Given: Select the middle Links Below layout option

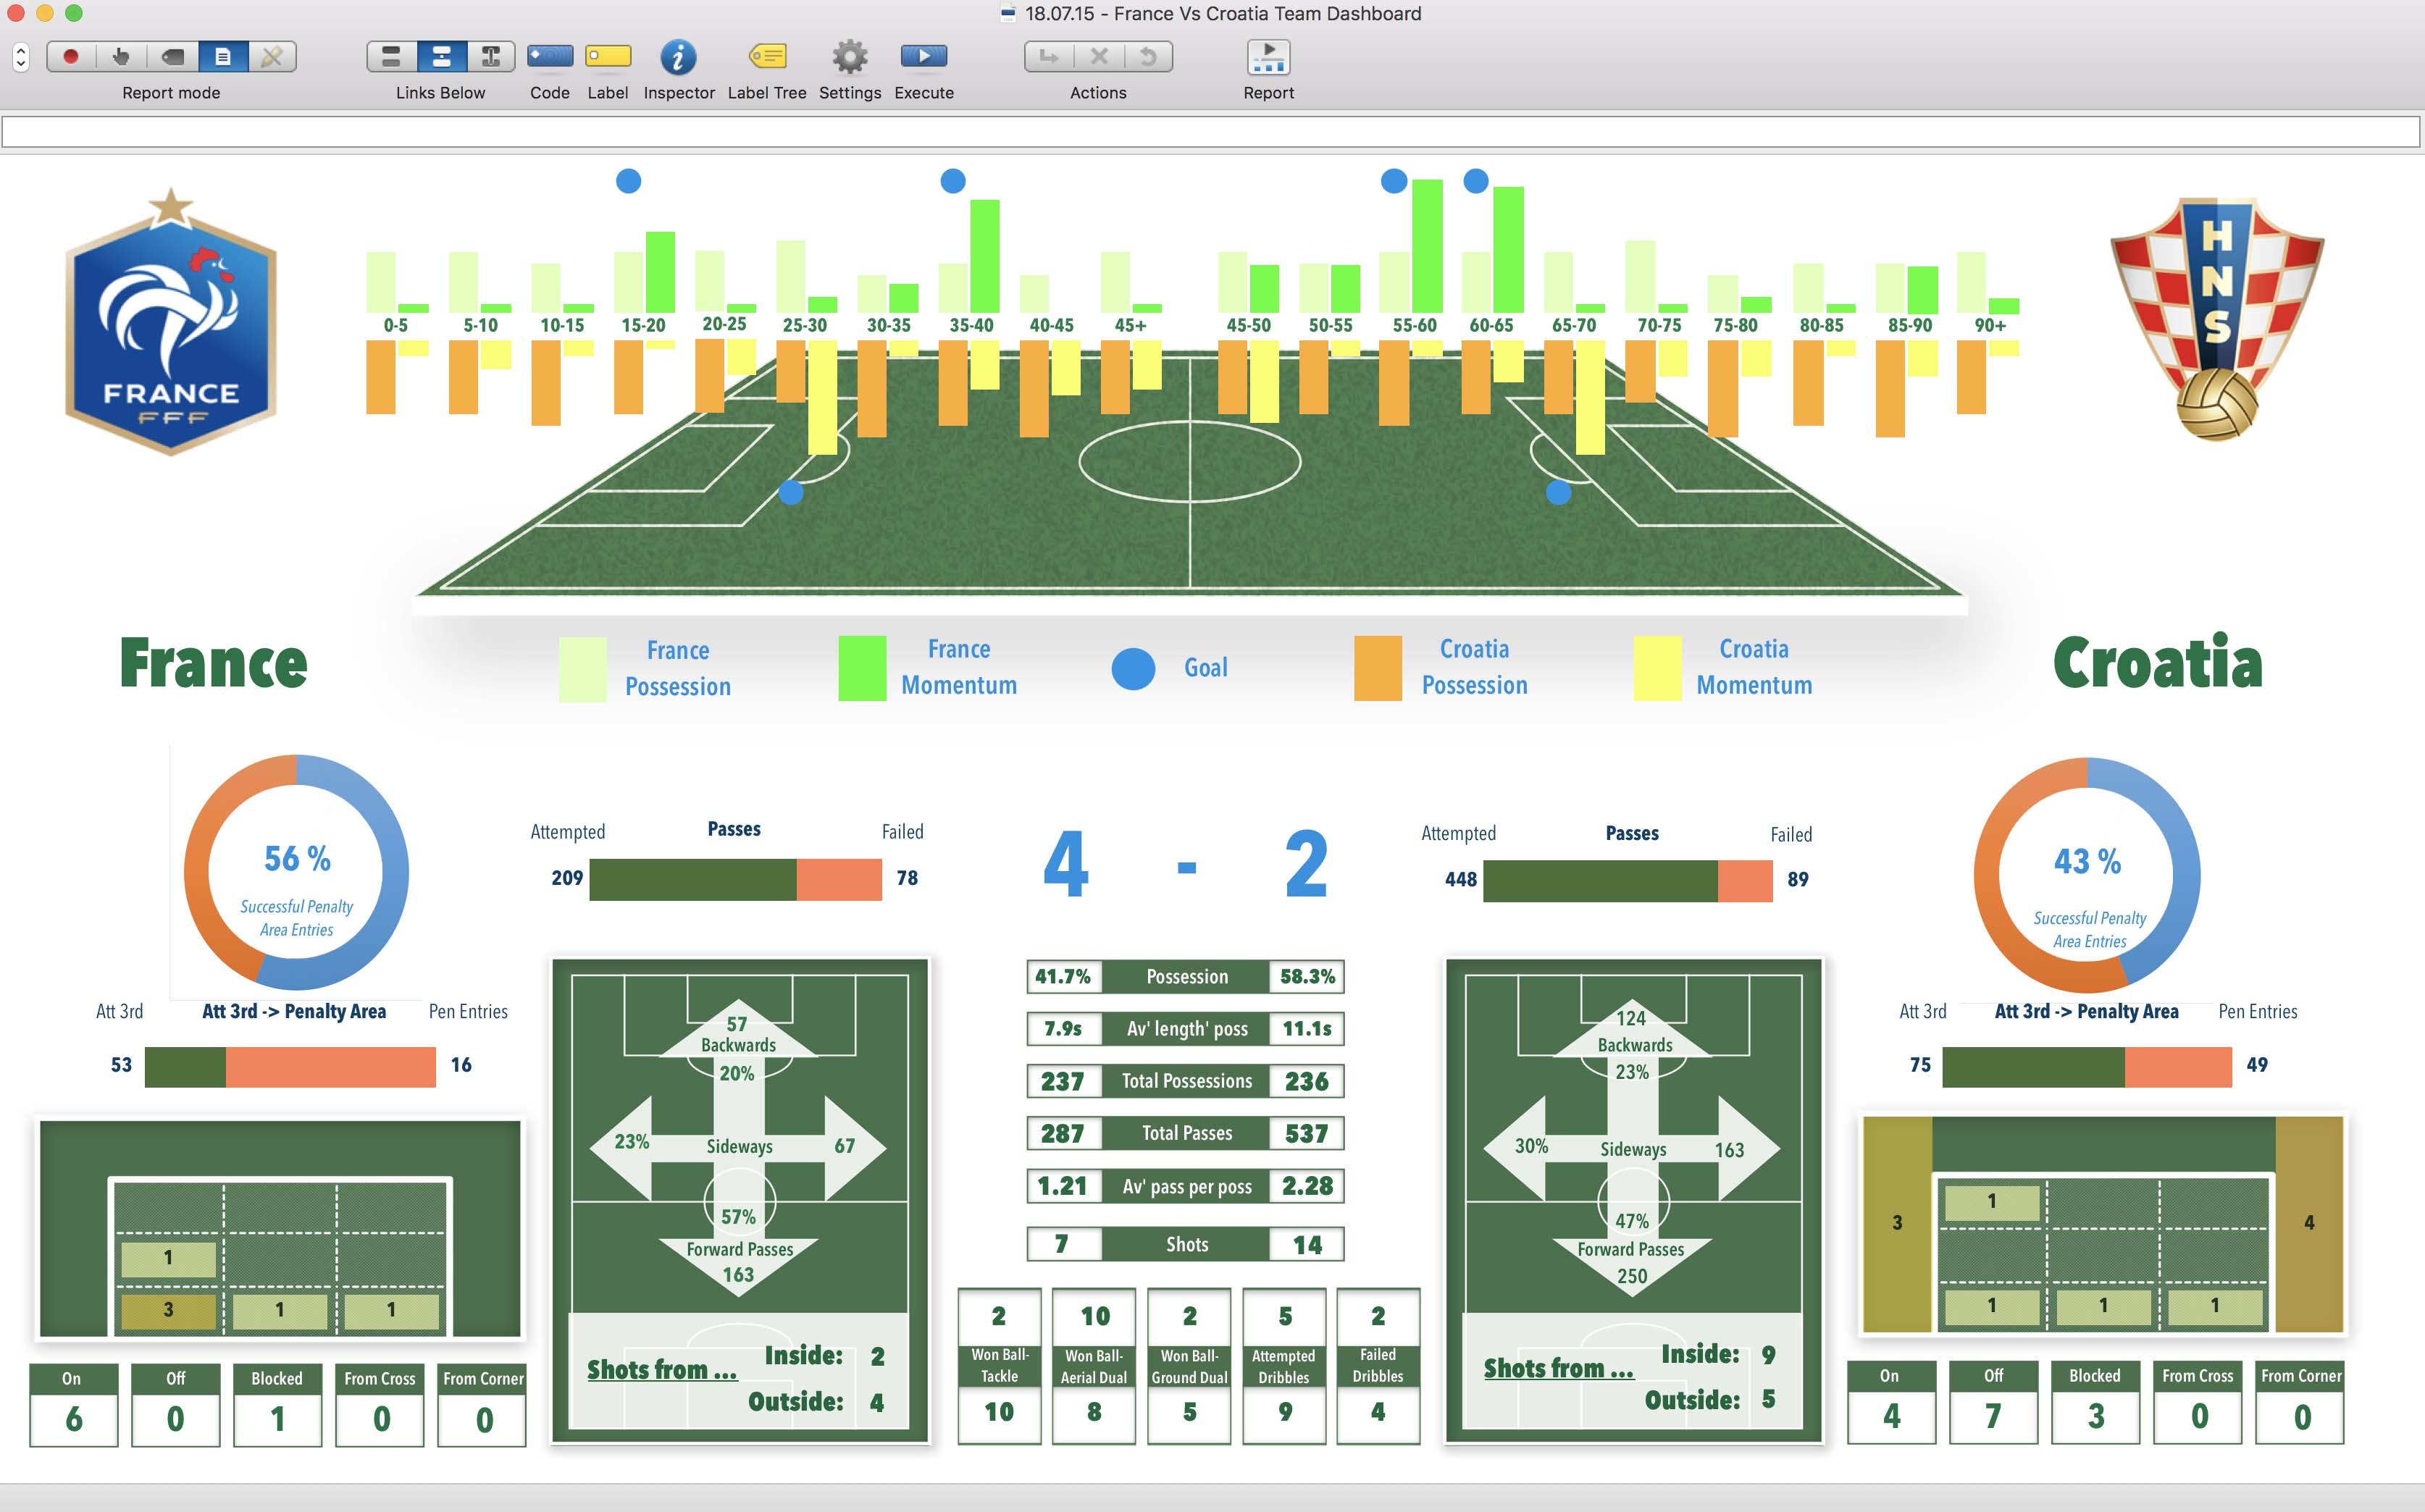Looking at the screenshot, I should [441, 57].
